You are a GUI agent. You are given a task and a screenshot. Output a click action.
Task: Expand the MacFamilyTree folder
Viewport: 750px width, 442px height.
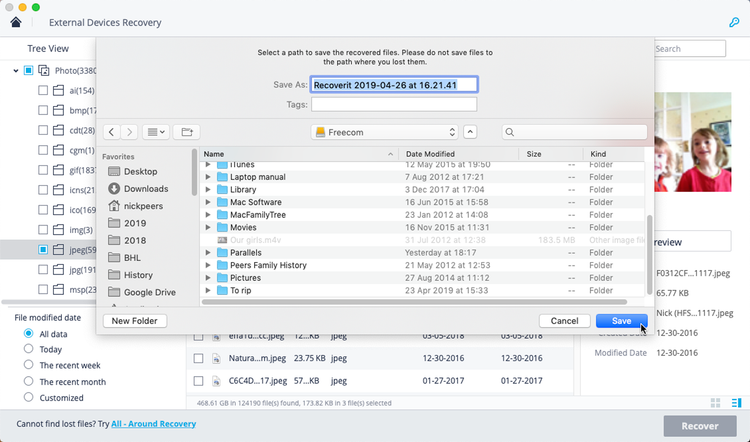pyautogui.click(x=208, y=215)
